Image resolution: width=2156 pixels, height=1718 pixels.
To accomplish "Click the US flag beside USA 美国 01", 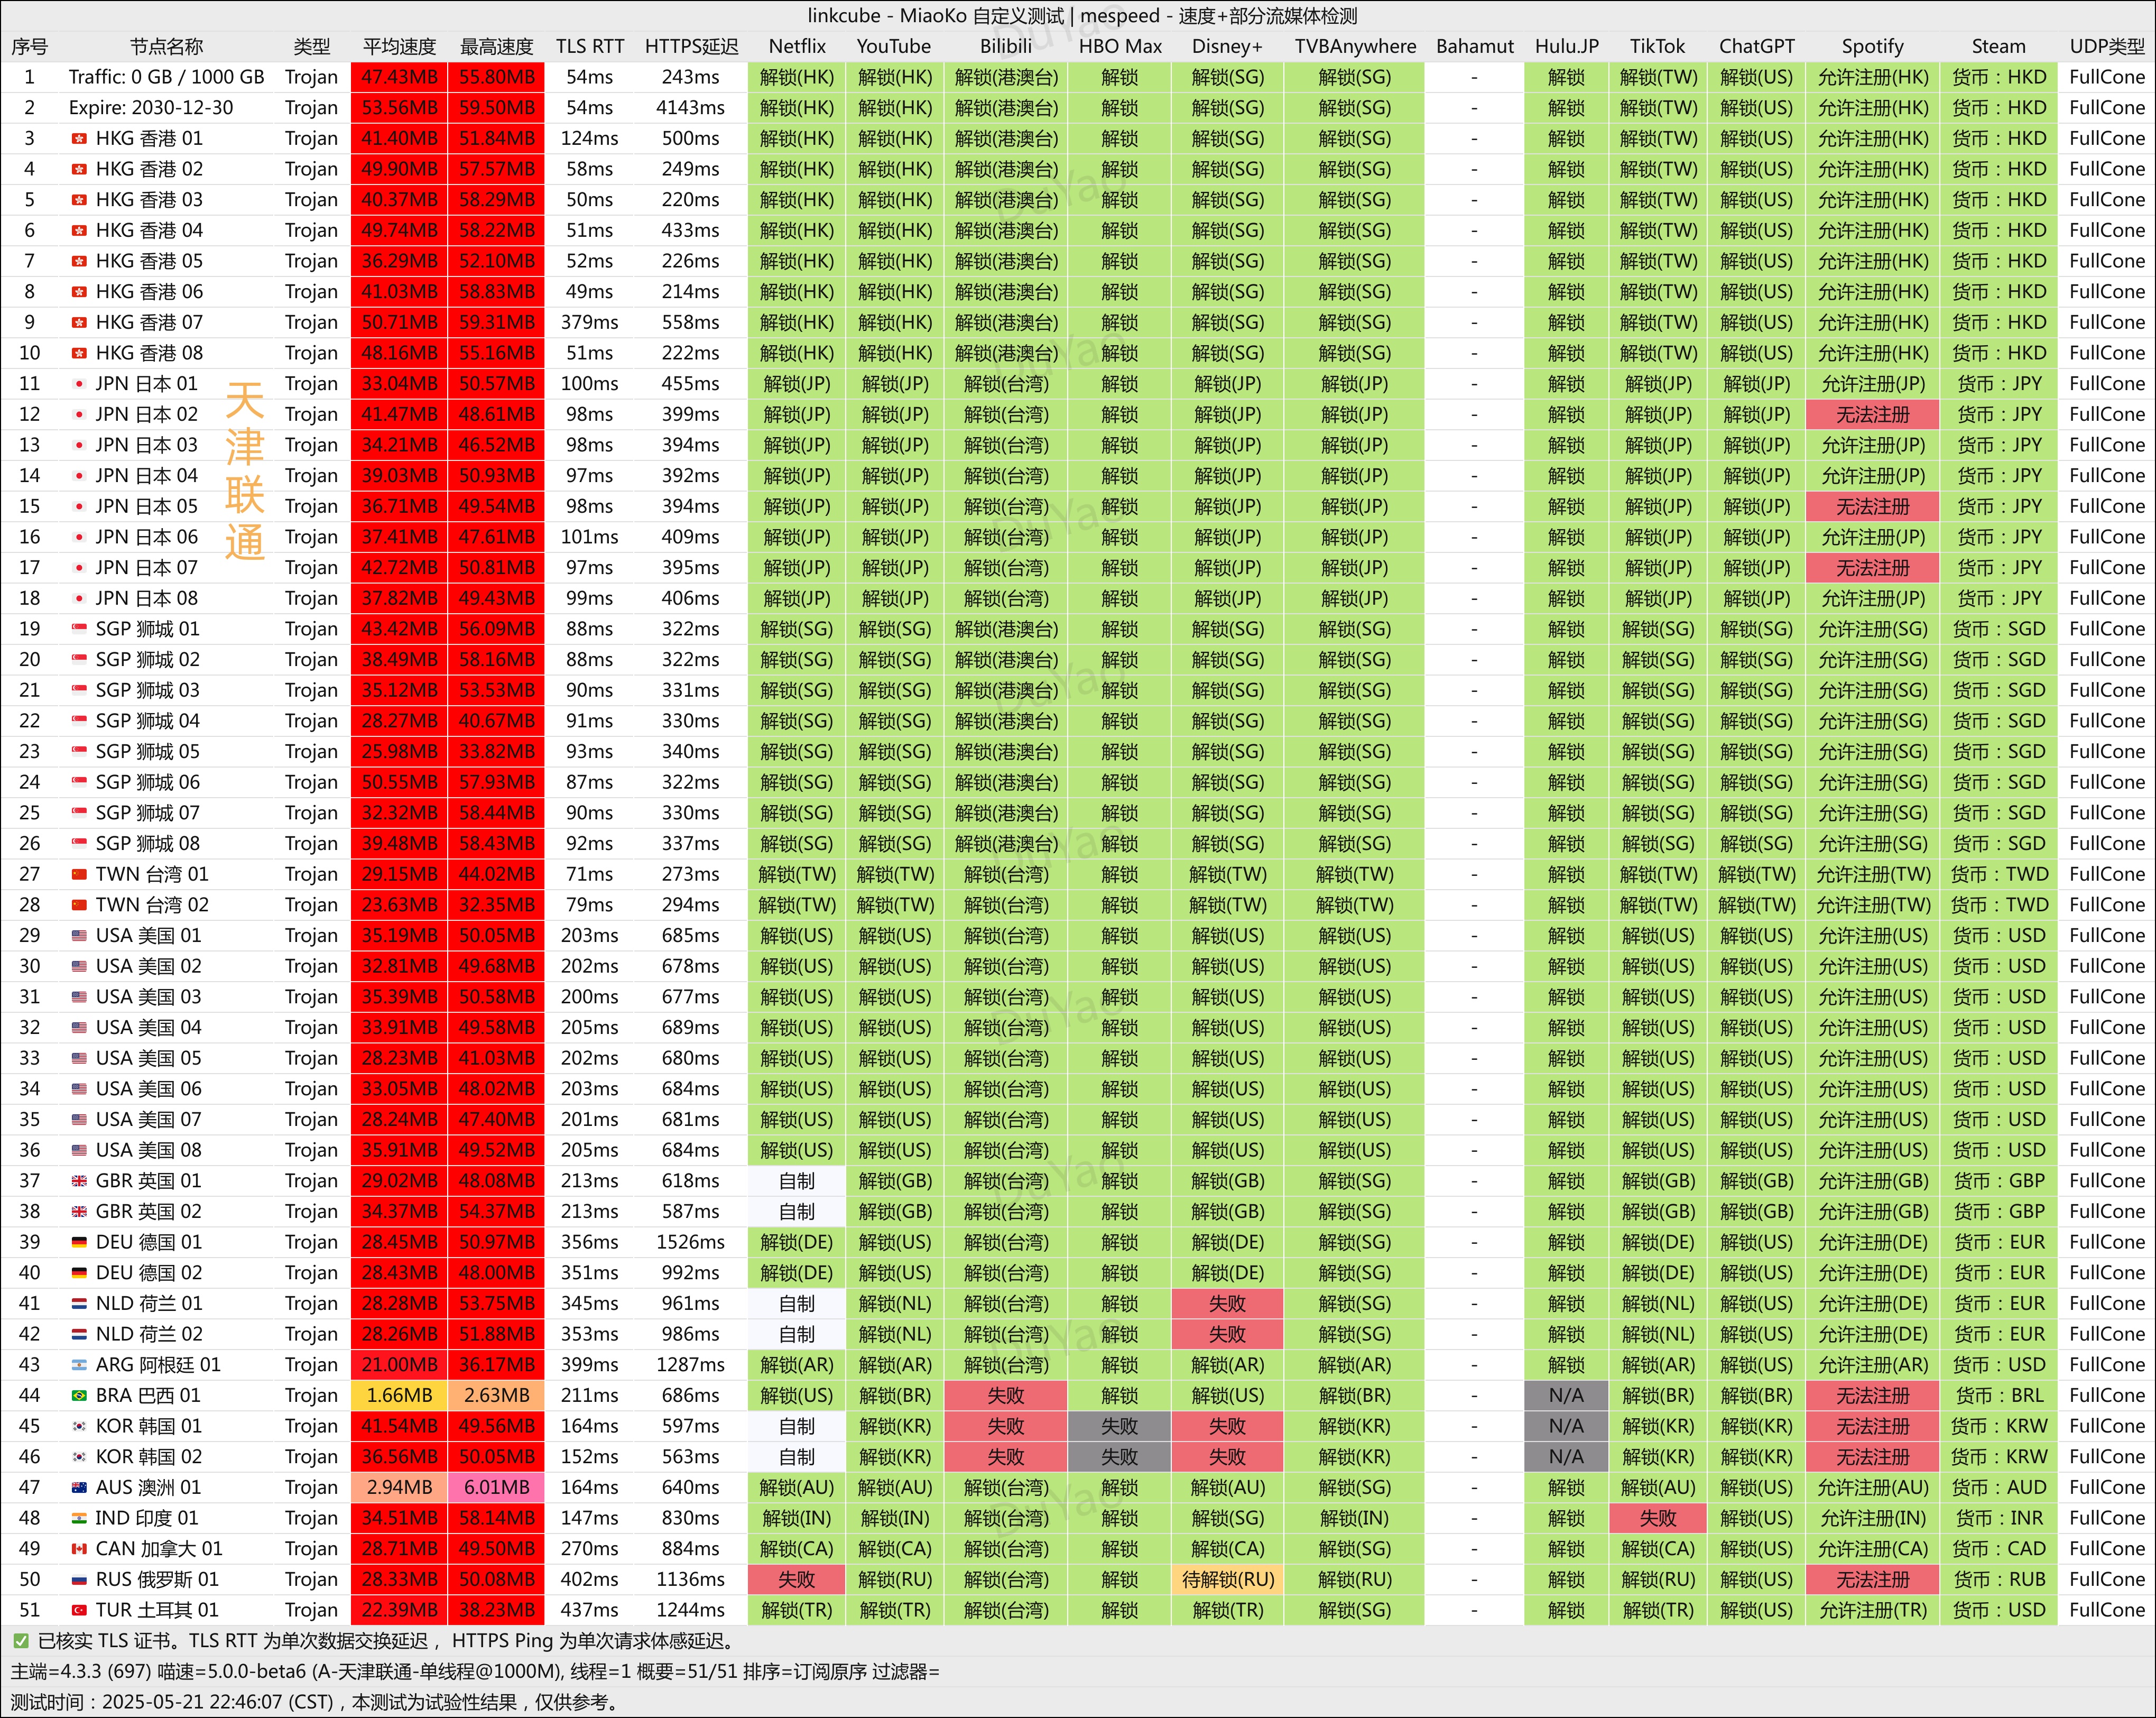I will coord(79,936).
